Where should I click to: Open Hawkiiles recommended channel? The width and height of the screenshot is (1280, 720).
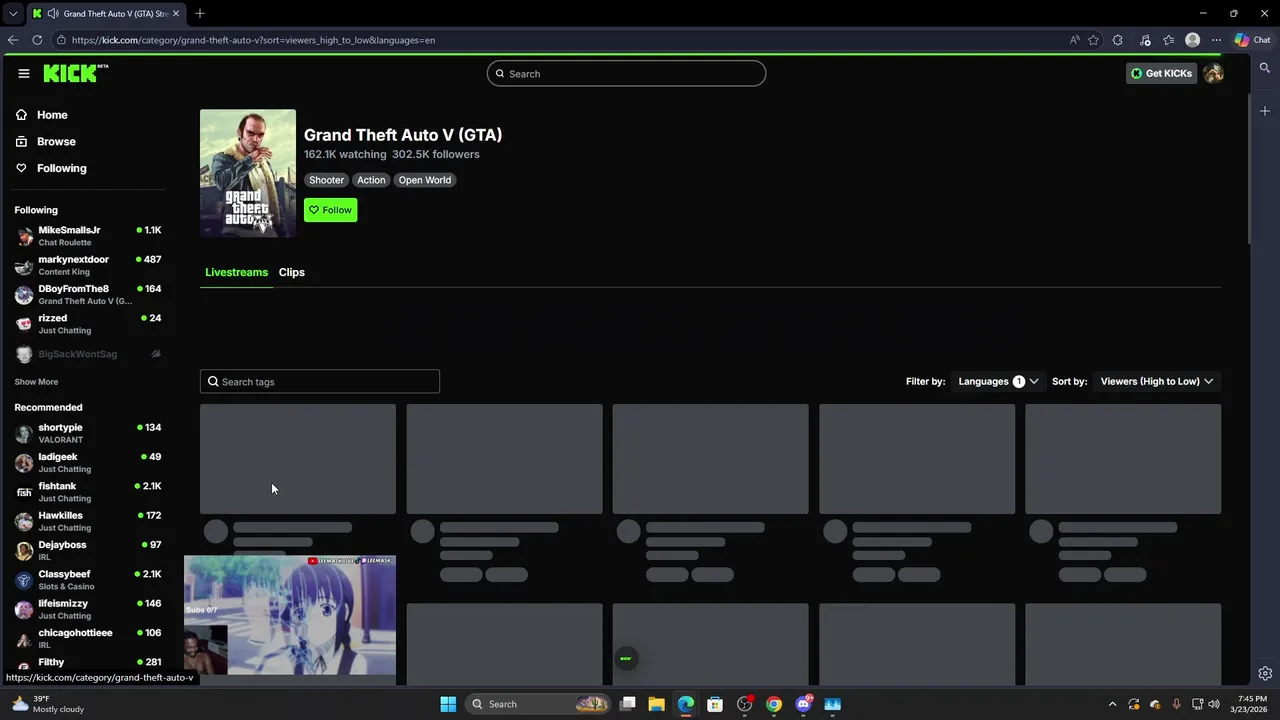[x=88, y=521]
